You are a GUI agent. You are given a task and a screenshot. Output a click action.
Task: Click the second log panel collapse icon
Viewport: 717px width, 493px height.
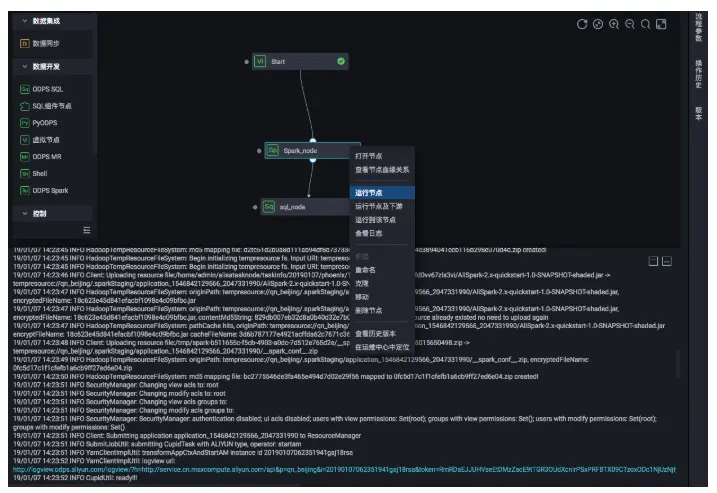[x=667, y=261]
